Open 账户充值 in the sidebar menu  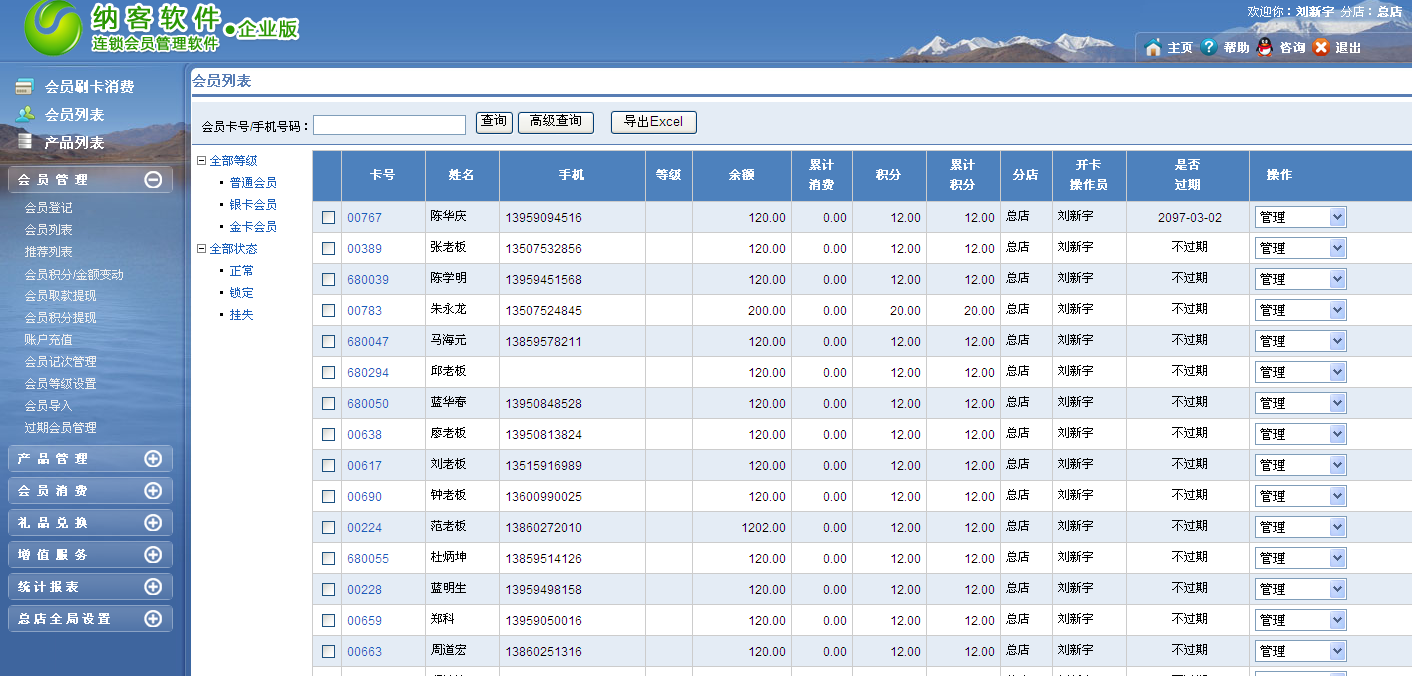(x=48, y=340)
